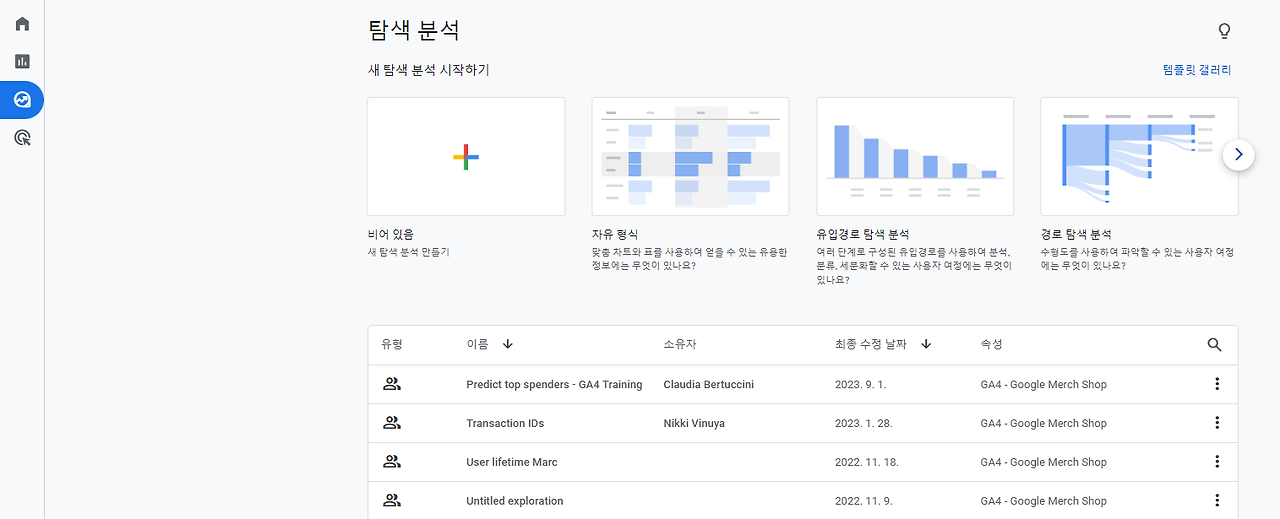Open Predict top spenders - GA4 Training exploration
The height and width of the screenshot is (519, 1280).
point(554,384)
